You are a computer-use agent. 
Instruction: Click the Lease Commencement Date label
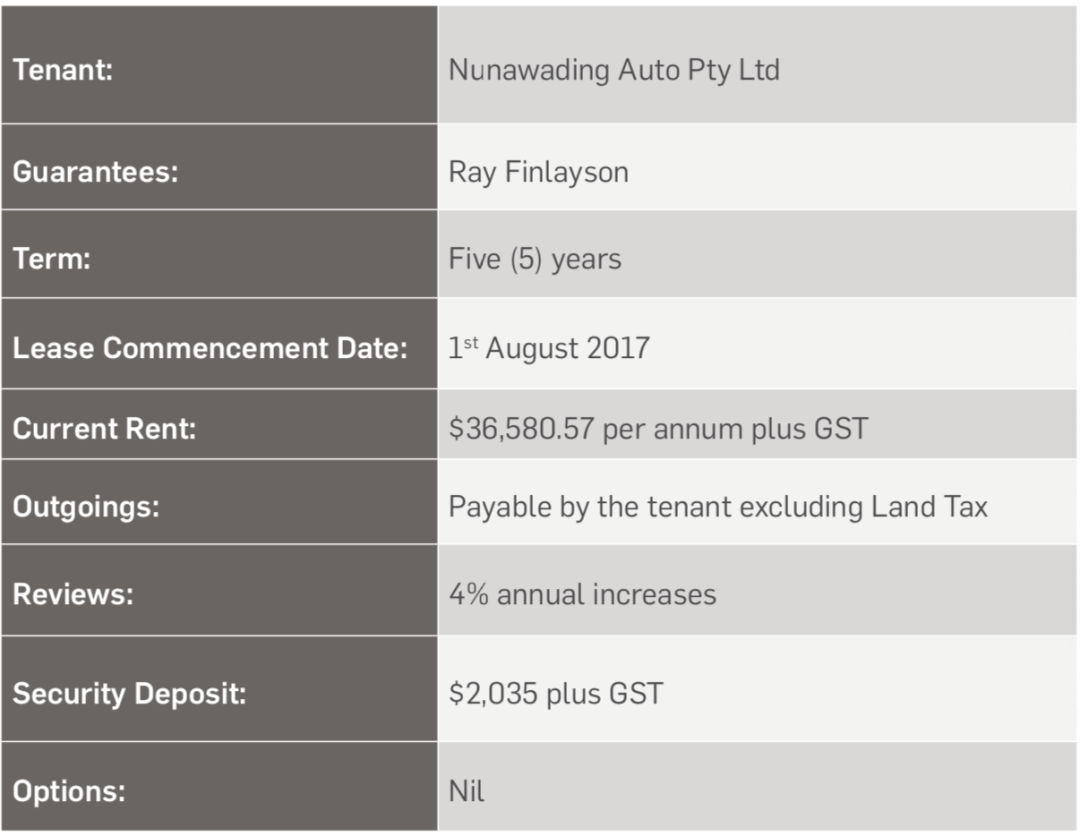pyautogui.click(x=210, y=348)
